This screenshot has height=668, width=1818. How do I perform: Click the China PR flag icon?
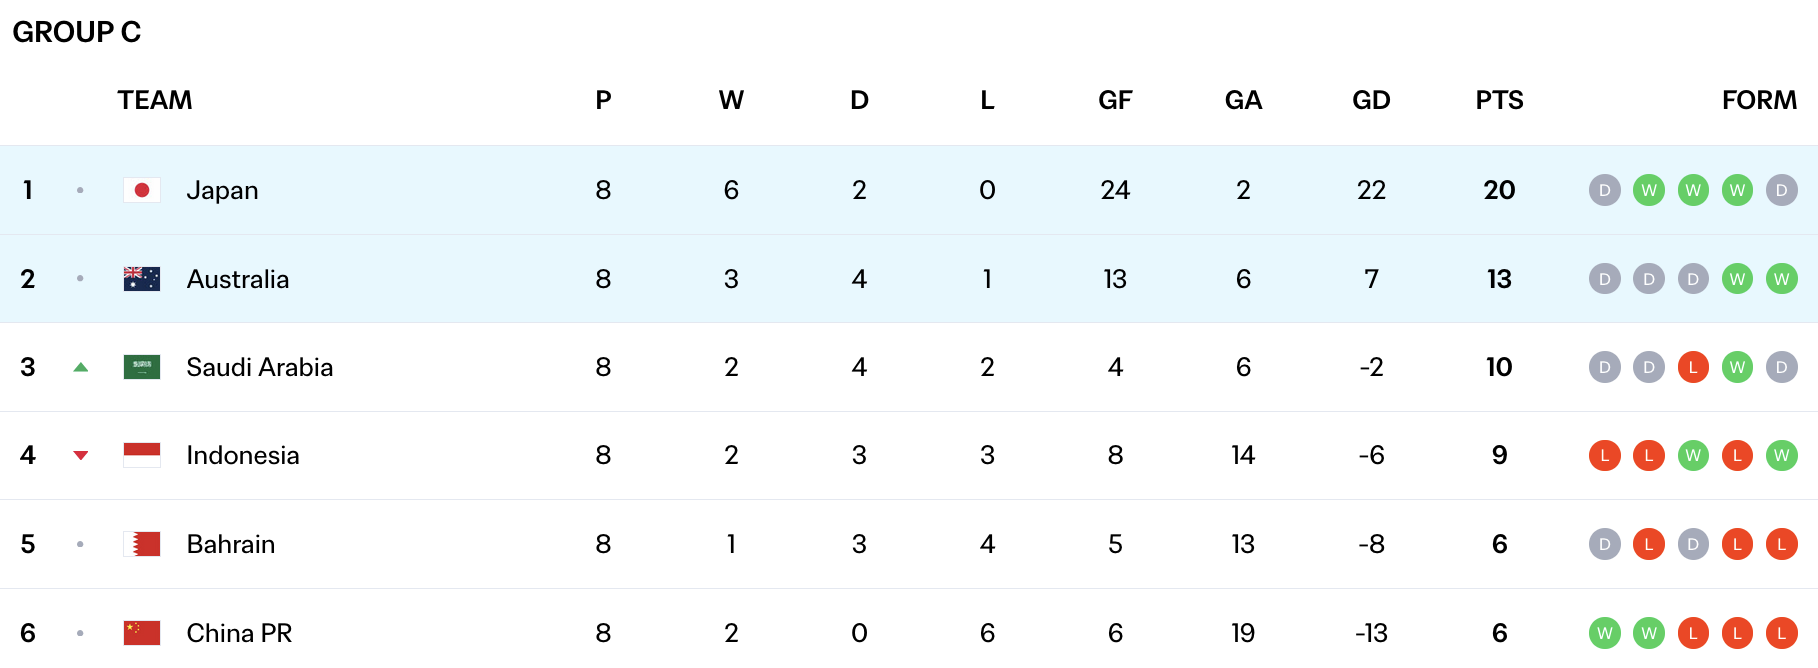(x=142, y=633)
